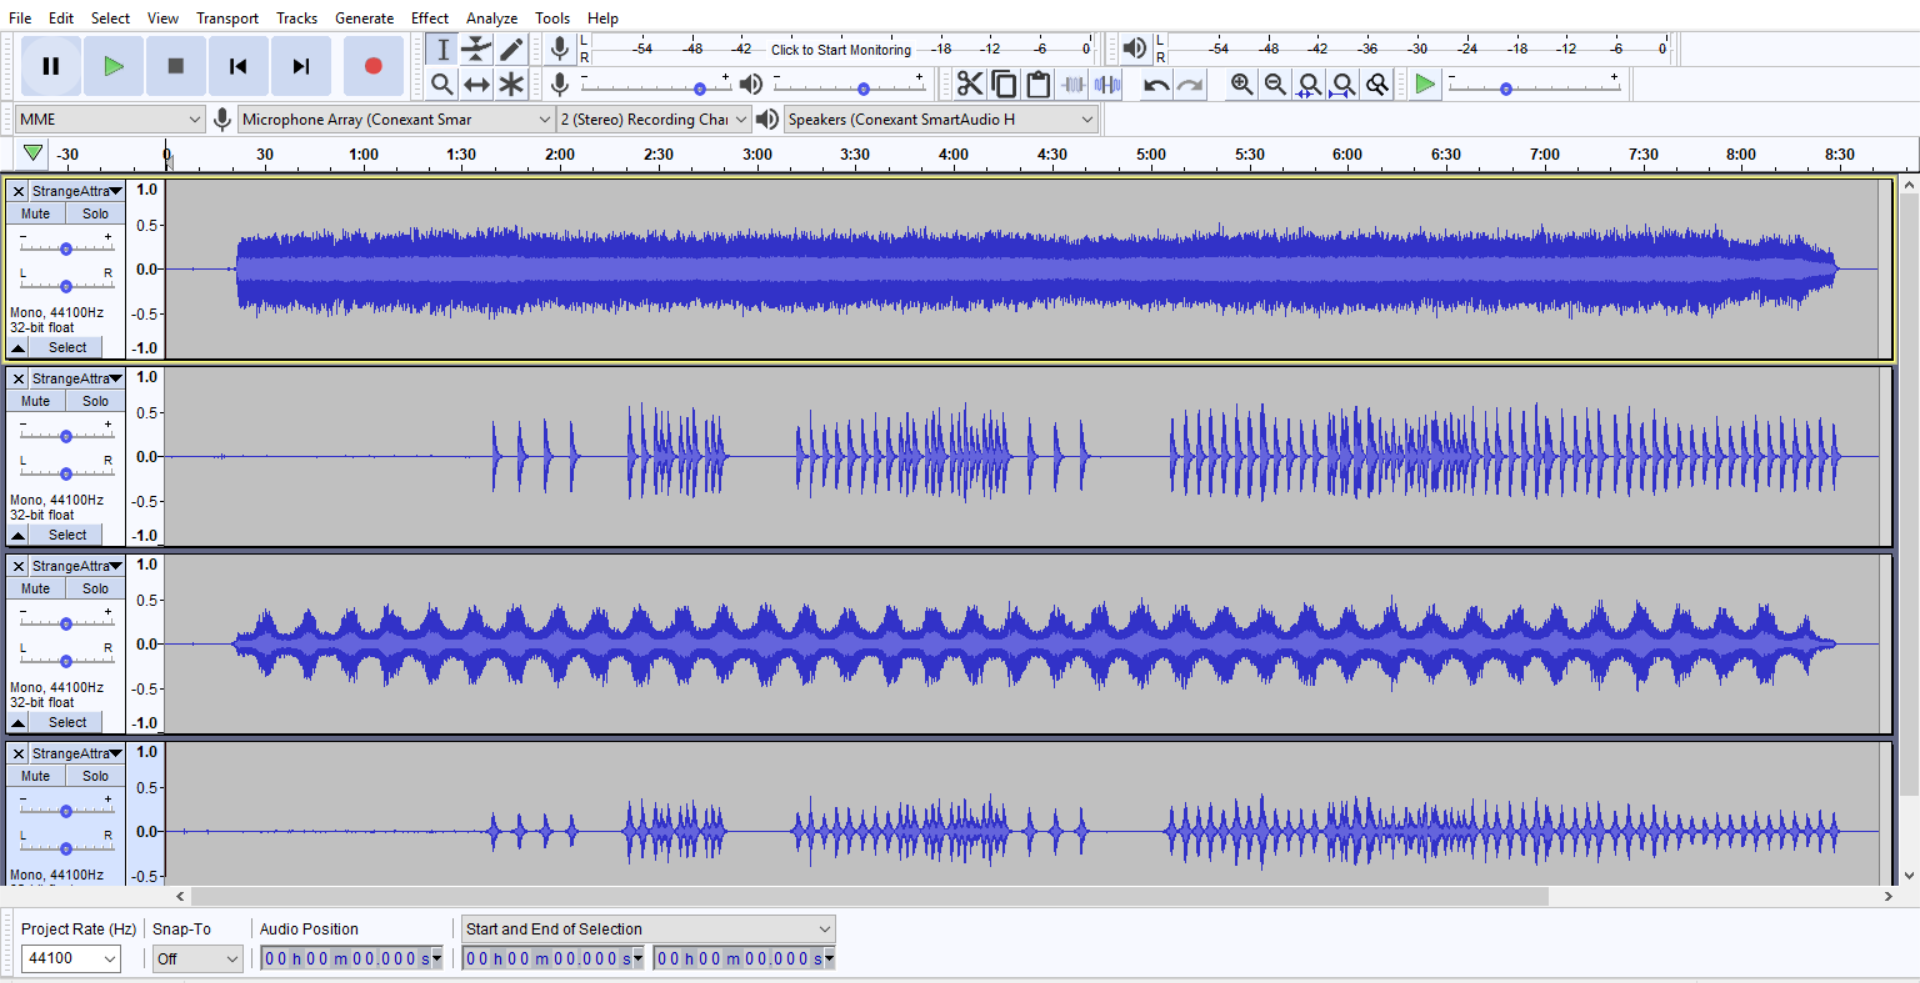
Task: Click the Zoom Out icon
Action: (1275, 84)
